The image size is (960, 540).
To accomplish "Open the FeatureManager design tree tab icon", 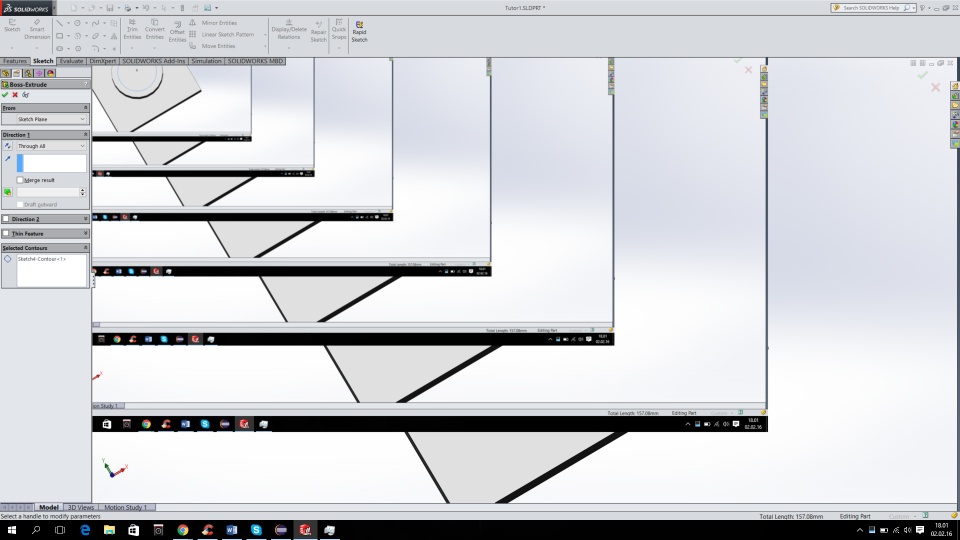I will (6, 73).
